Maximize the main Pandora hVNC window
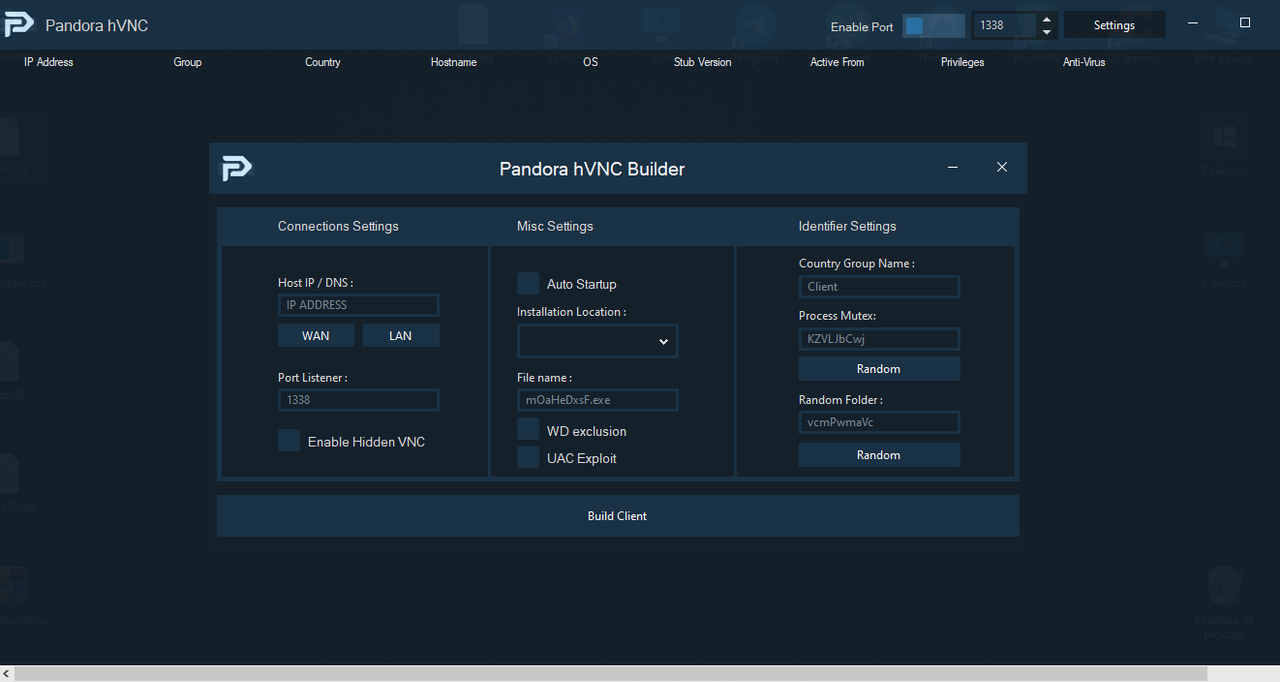1280x682 pixels. [1245, 23]
